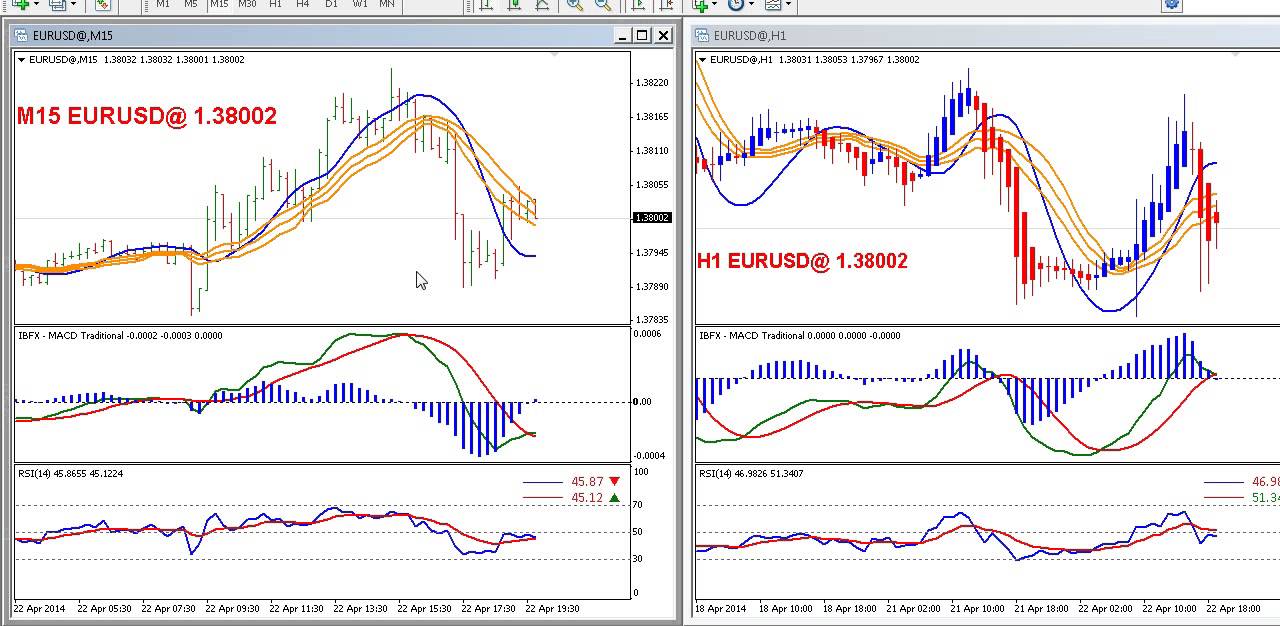
Task: Select the M30 timeframe button
Action: point(246,4)
